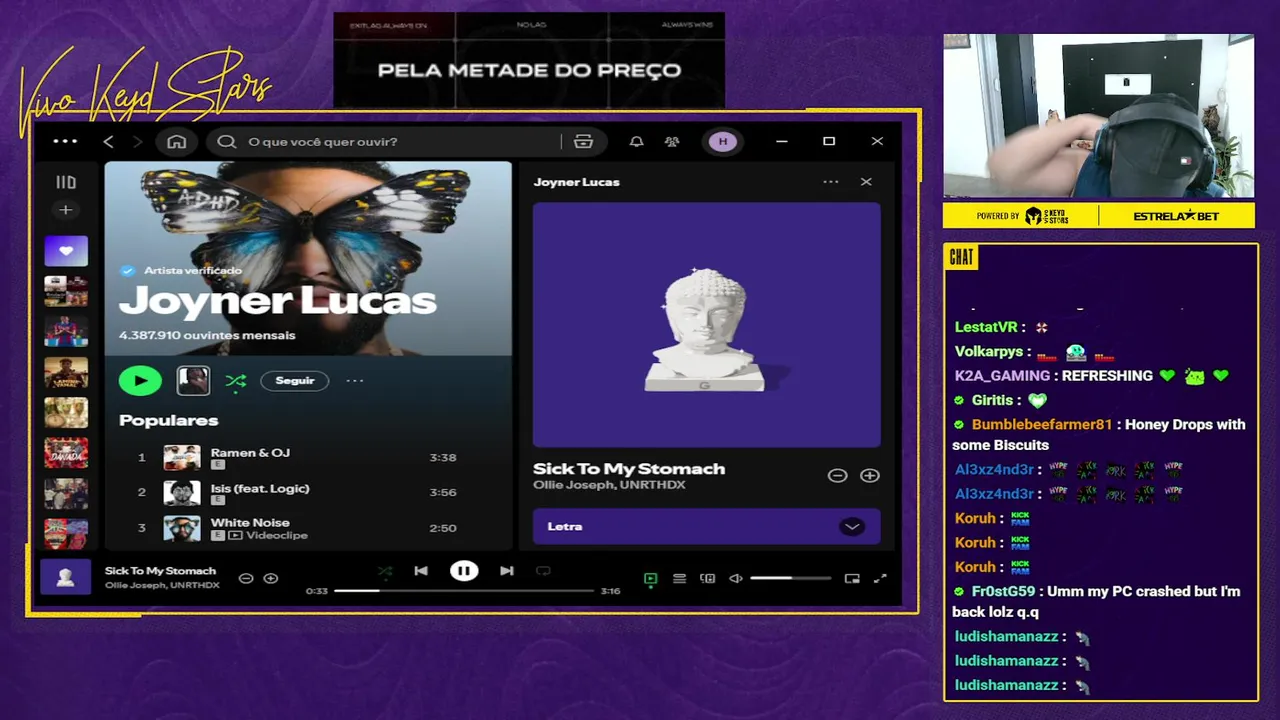Open Ramen & OJ cover thumbnail

(182, 458)
